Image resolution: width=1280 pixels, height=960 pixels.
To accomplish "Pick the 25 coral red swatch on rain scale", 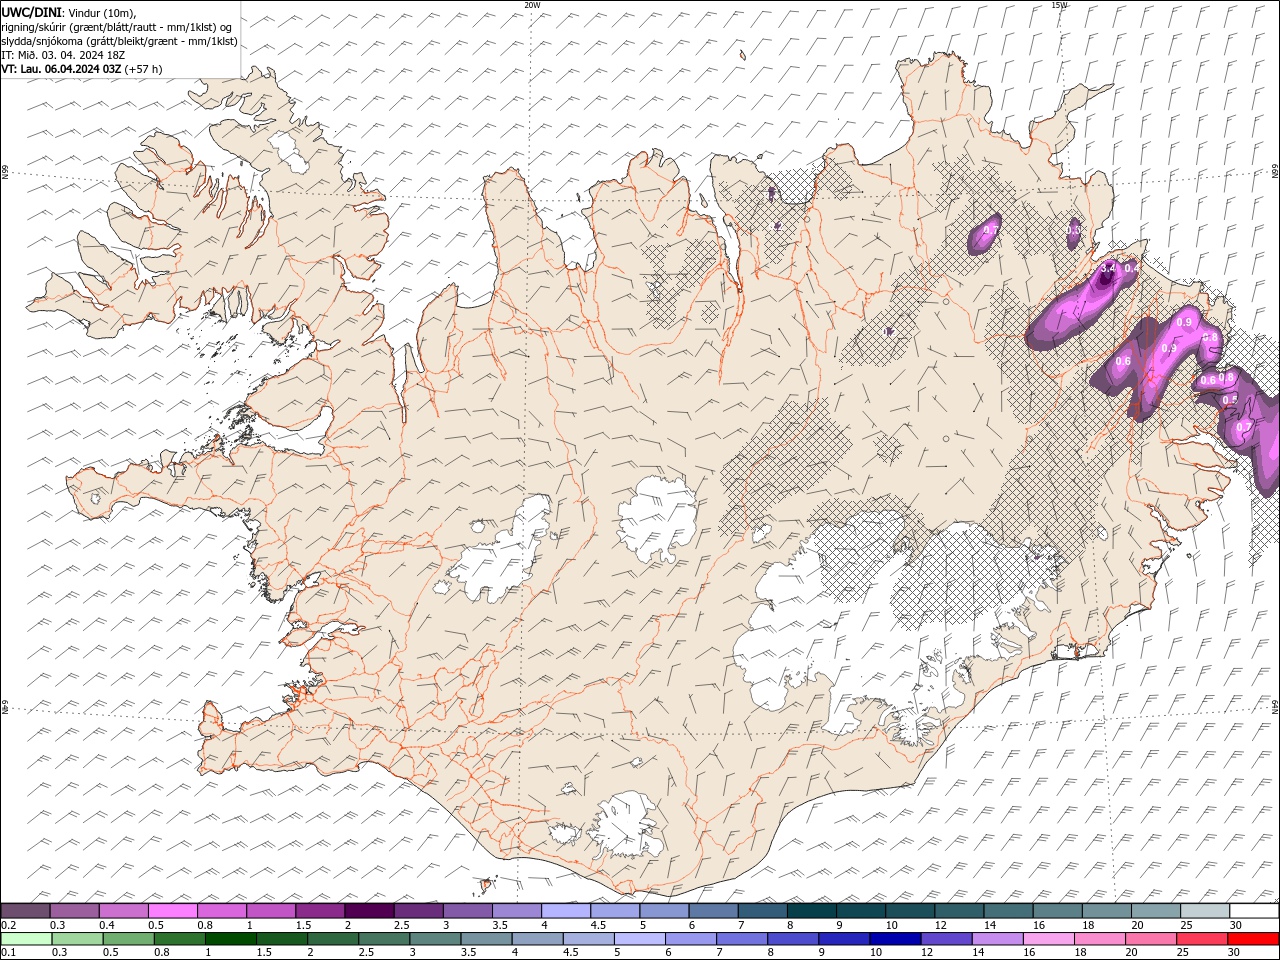I will click(1202, 939).
